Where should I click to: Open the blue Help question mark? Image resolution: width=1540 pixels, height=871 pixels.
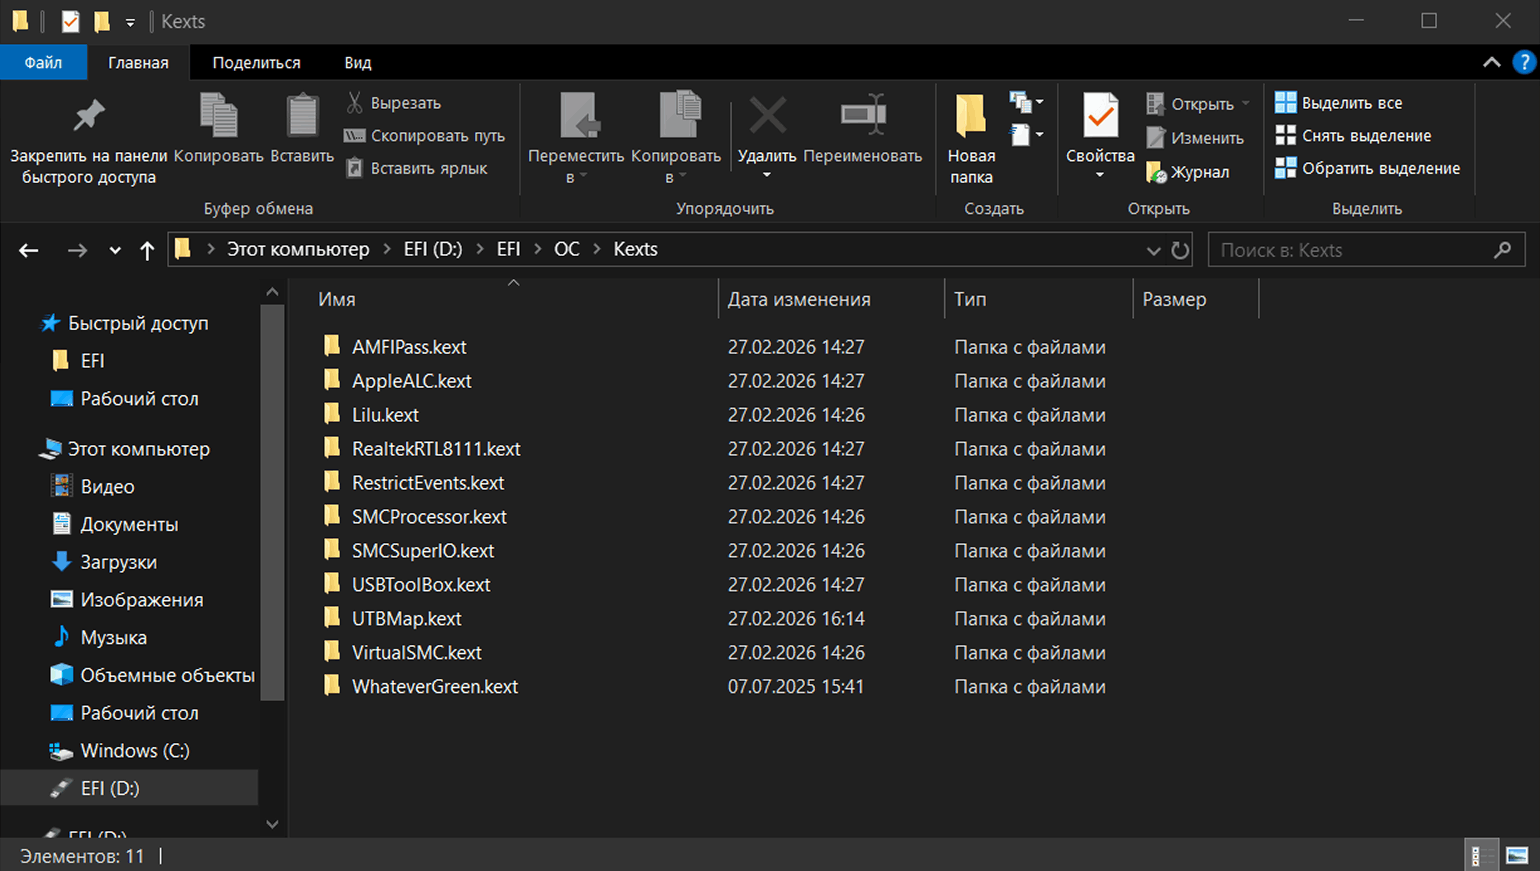point(1524,62)
